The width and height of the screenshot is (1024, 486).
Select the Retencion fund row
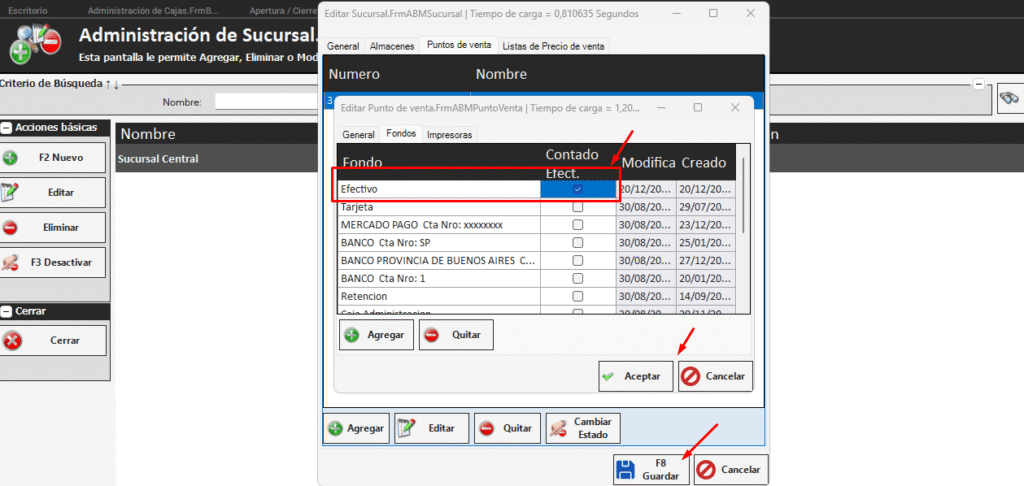437,297
